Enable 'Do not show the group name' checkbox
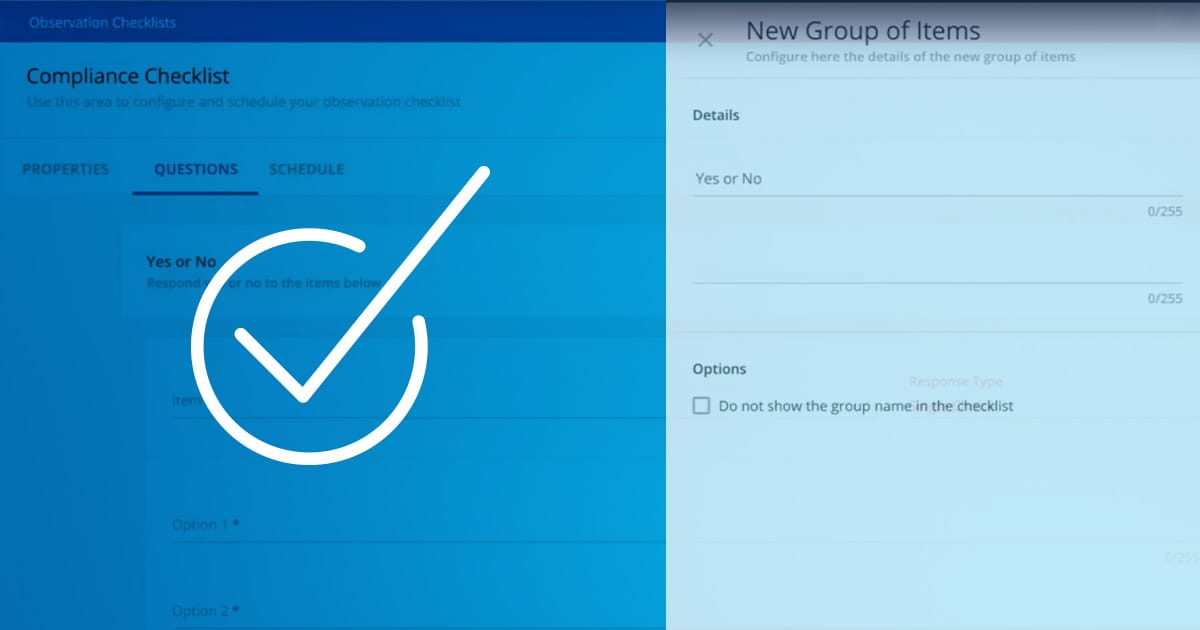1200x630 pixels. click(701, 406)
